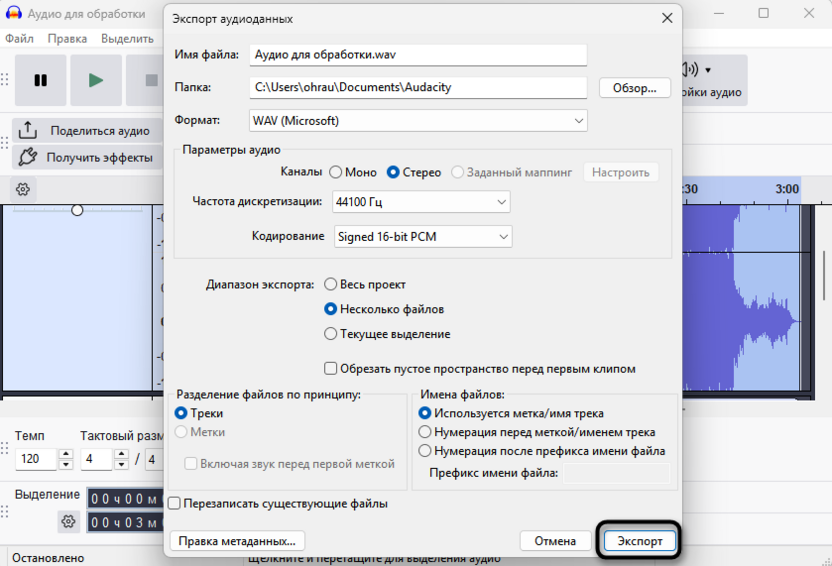Select naming using label/track name
Viewport: 832px width, 566px height.
pos(424,413)
